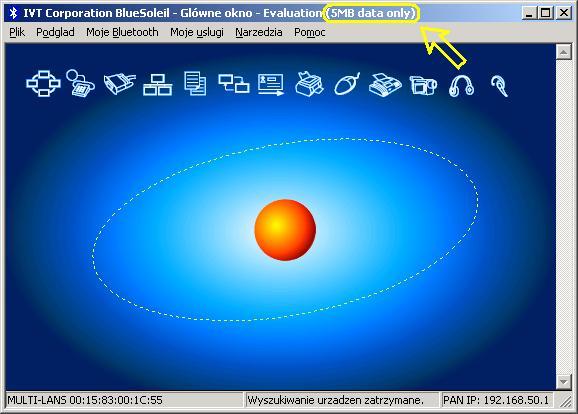Viewport: 578px width, 414px height.
Task: Select the Dial-up Networking phone icon
Action: [81, 83]
